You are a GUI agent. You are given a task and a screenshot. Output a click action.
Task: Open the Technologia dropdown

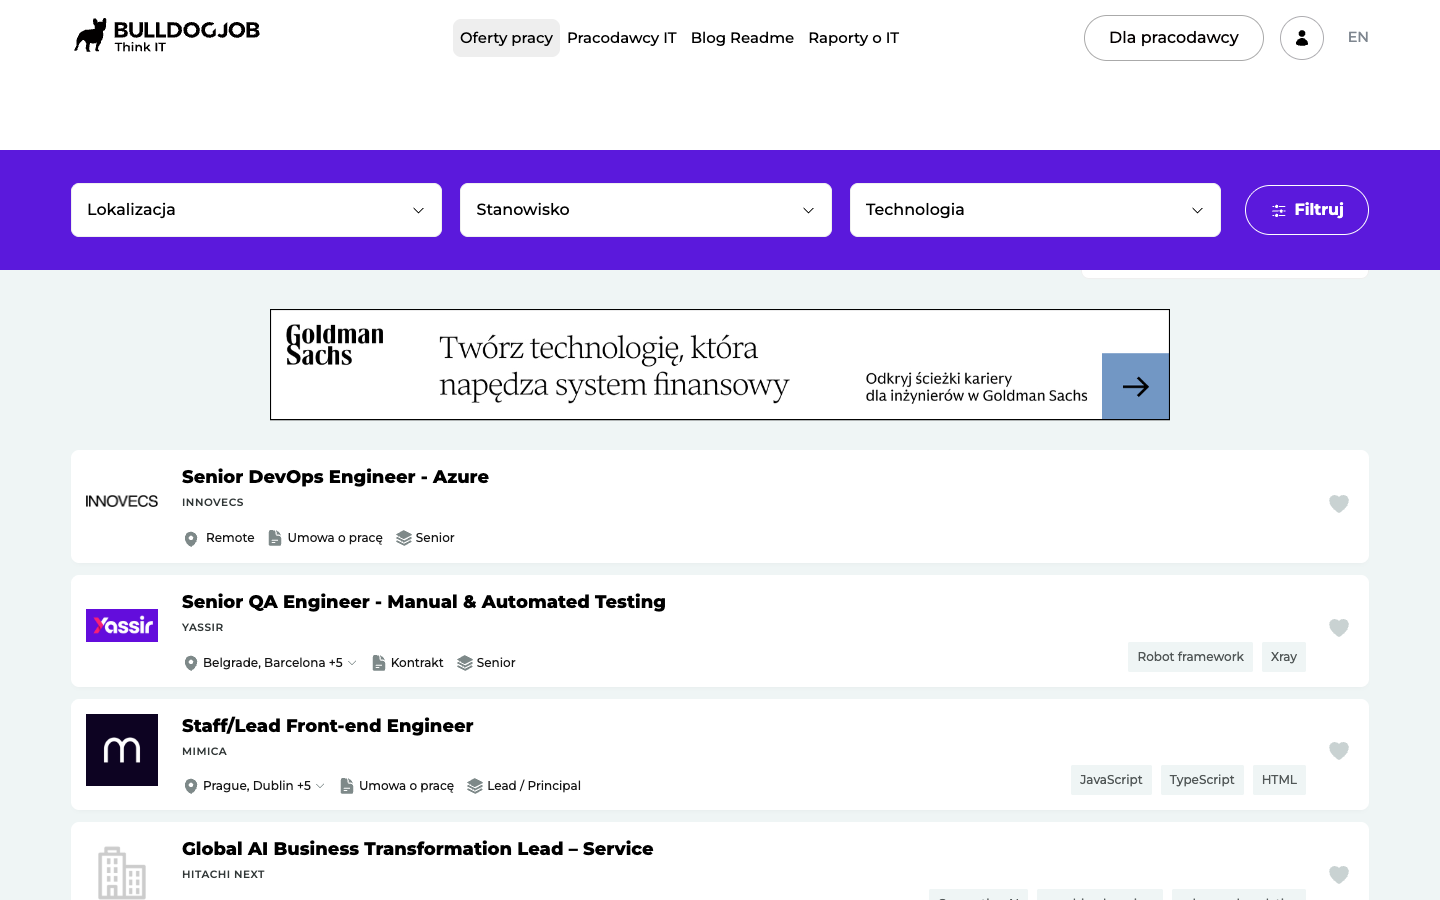[x=1035, y=210]
